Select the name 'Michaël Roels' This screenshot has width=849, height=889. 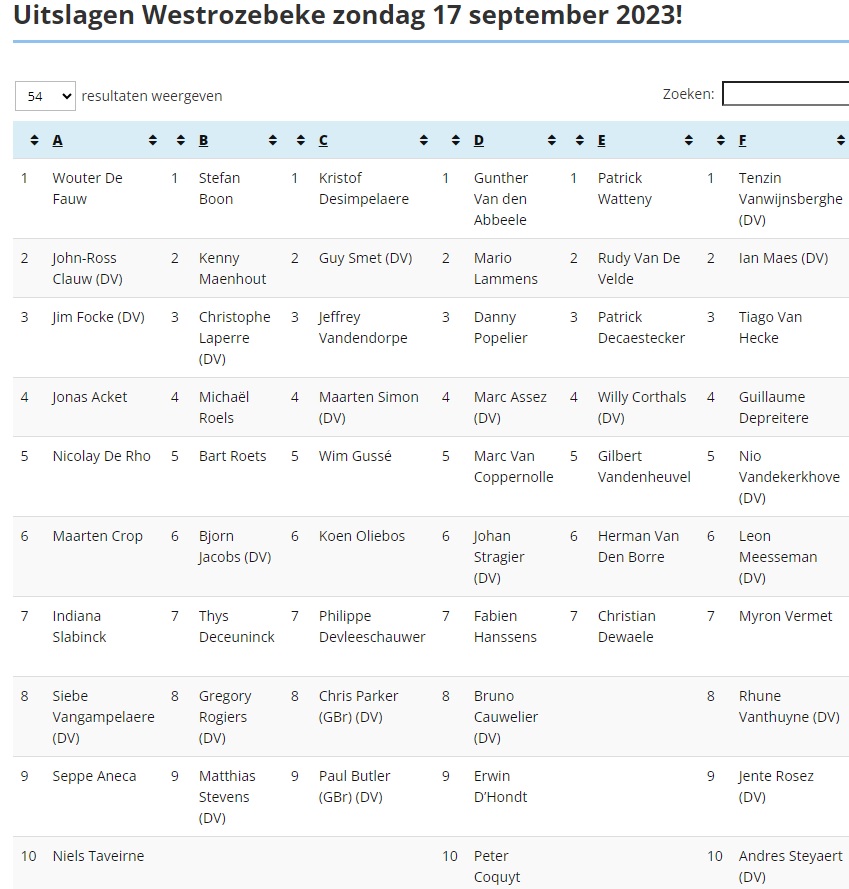pos(223,407)
